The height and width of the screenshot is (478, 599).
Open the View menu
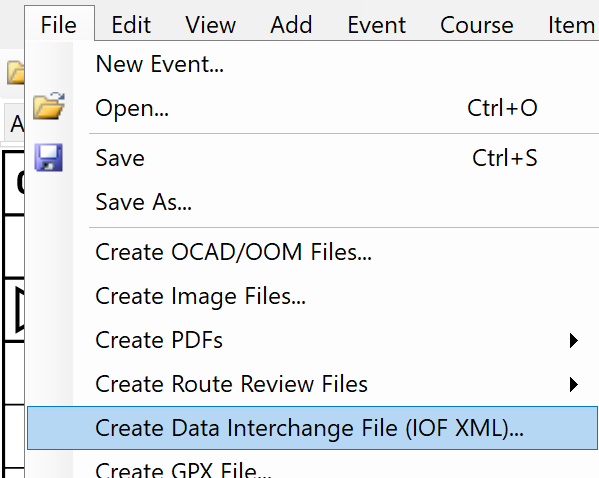coord(210,25)
